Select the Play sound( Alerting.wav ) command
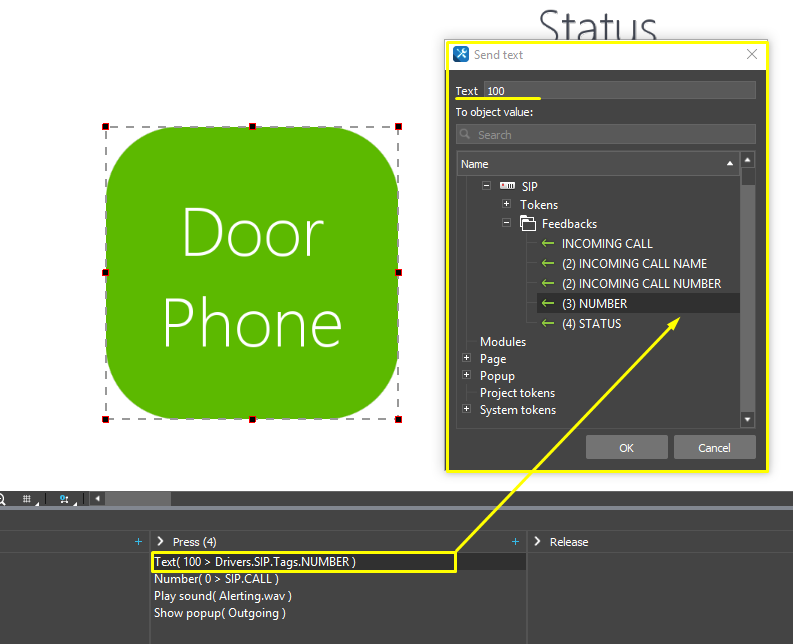 click(x=222, y=596)
